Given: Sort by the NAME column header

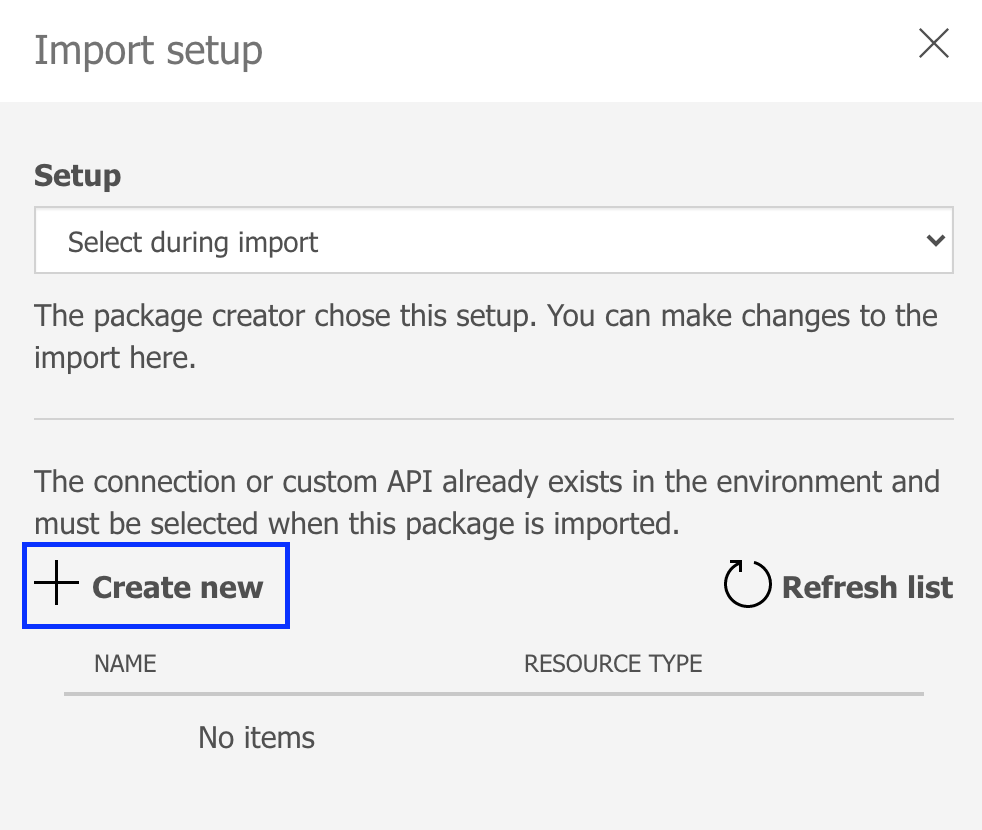Looking at the screenshot, I should 125,663.
